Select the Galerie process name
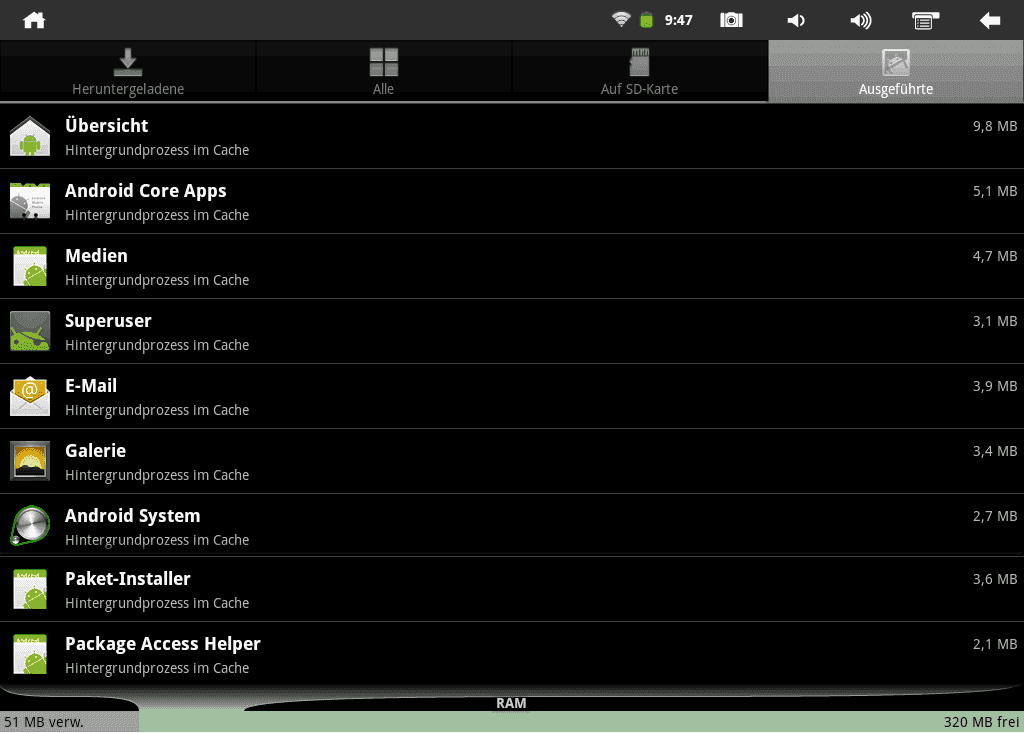The width and height of the screenshot is (1024, 733). click(x=95, y=451)
